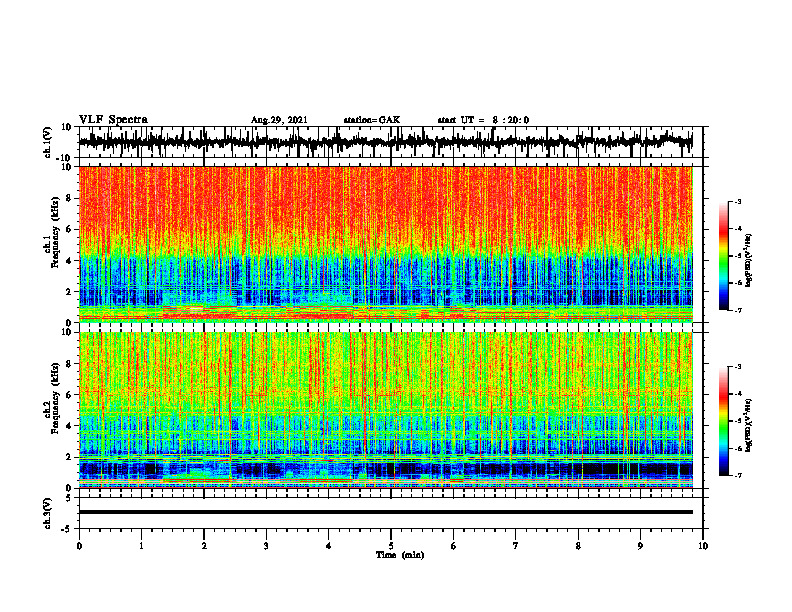Click the "-7" tick on ch.2 colorbar
This screenshot has width=792, height=612.
click(737, 475)
